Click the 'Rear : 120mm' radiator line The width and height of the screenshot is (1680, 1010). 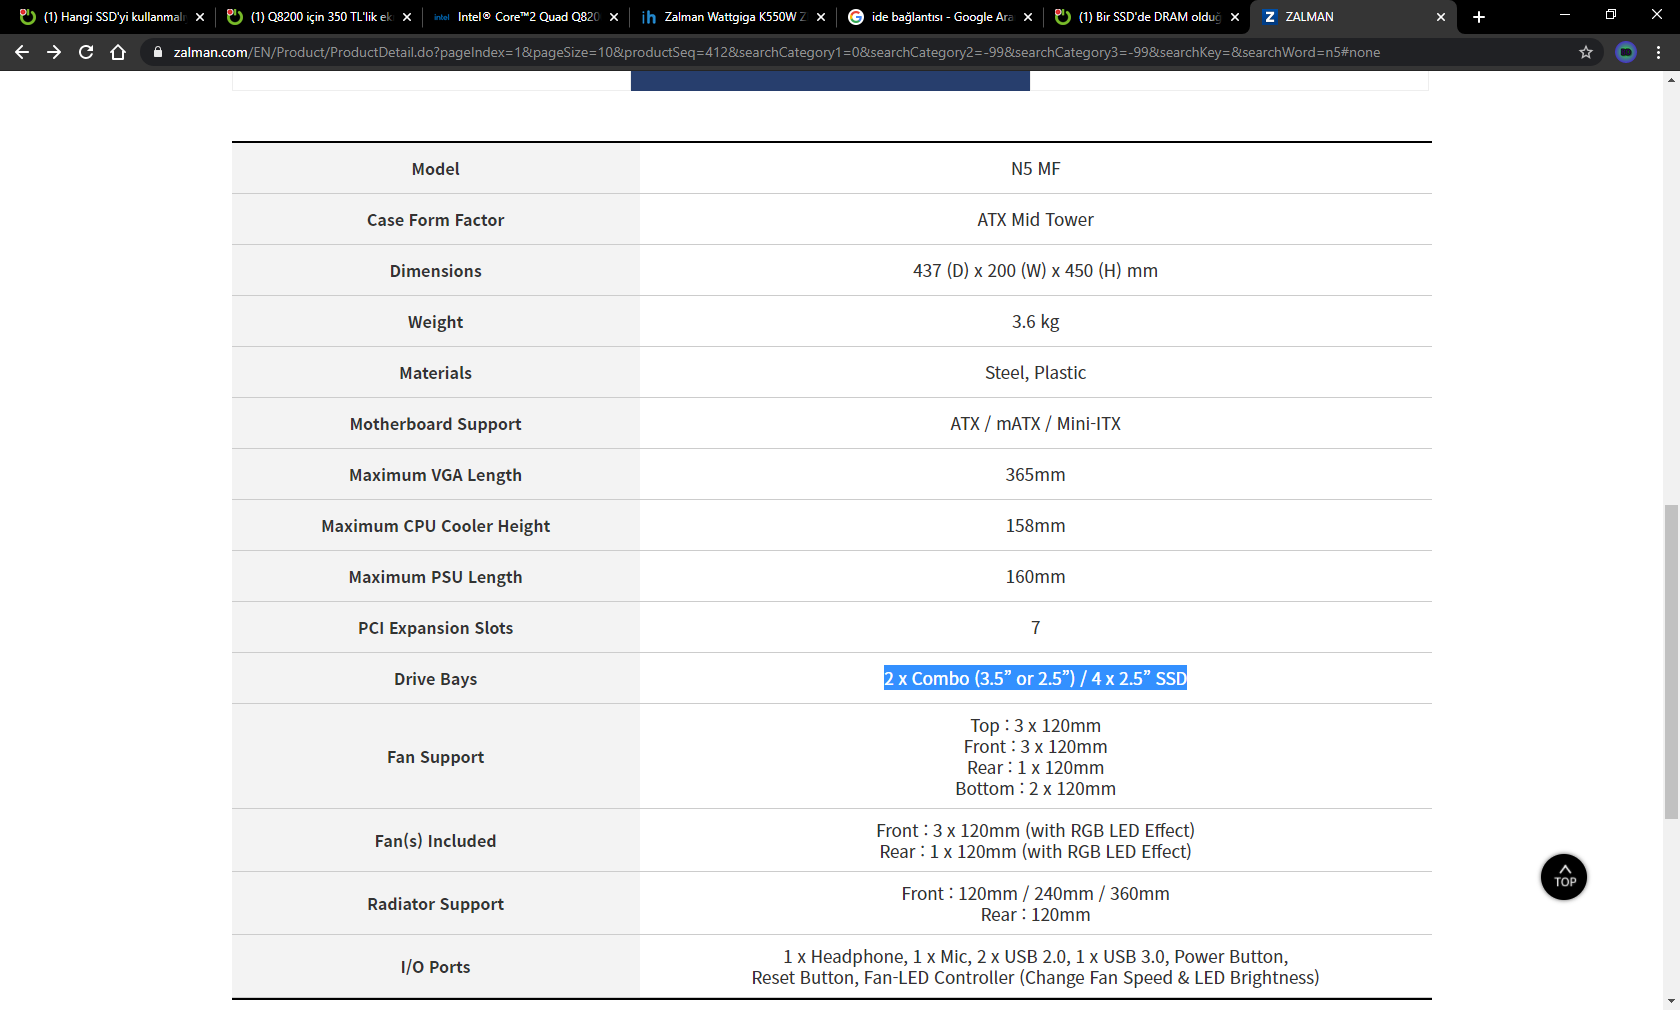(1035, 915)
